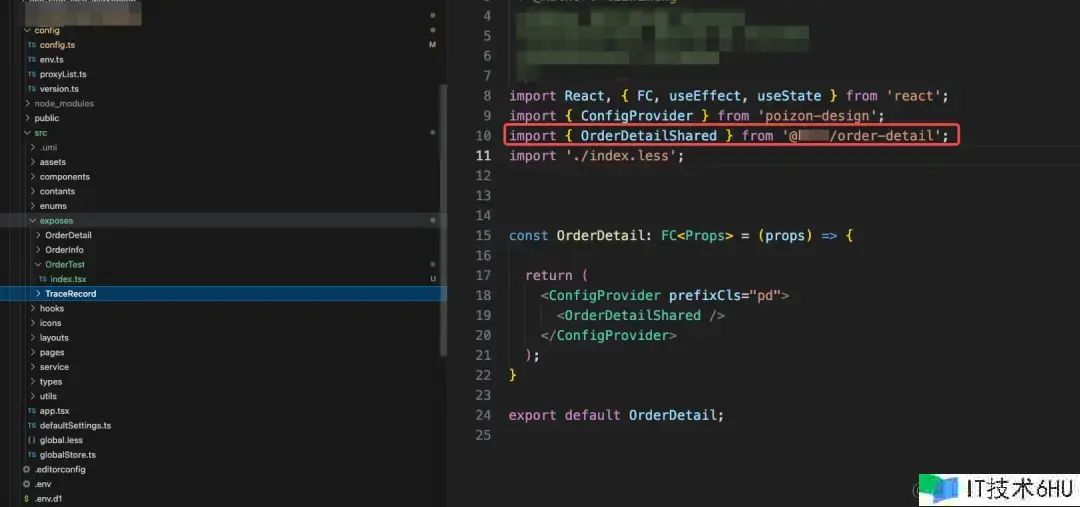Expand the TraceRecord folder
This screenshot has width=1080, height=507.
click(38, 294)
